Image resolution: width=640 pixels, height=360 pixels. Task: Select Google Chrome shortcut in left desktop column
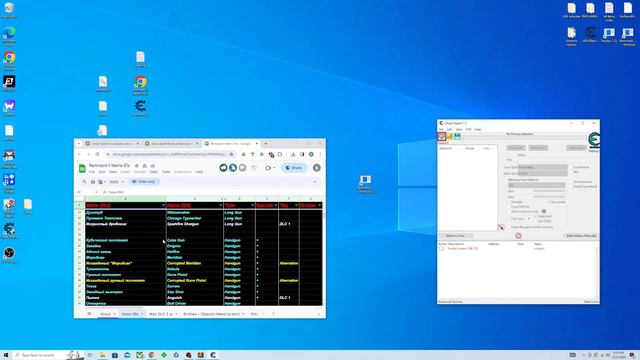pyautogui.click(x=9, y=60)
